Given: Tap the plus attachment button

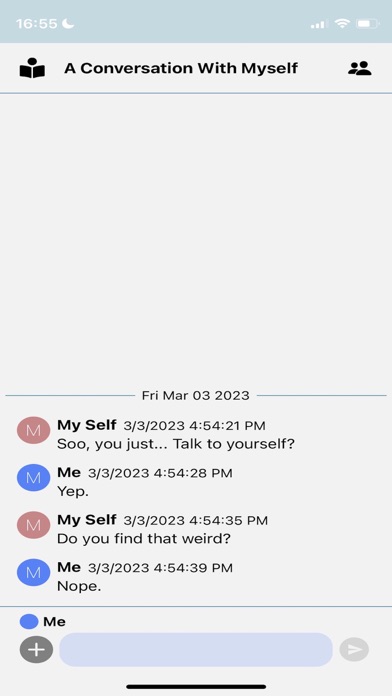Looking at the screenshot, I should click(x=36, y=650).
